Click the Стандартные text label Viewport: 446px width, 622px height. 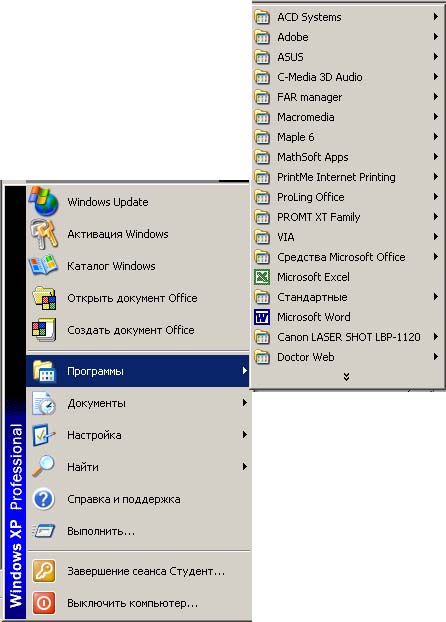tap(312, 297)
